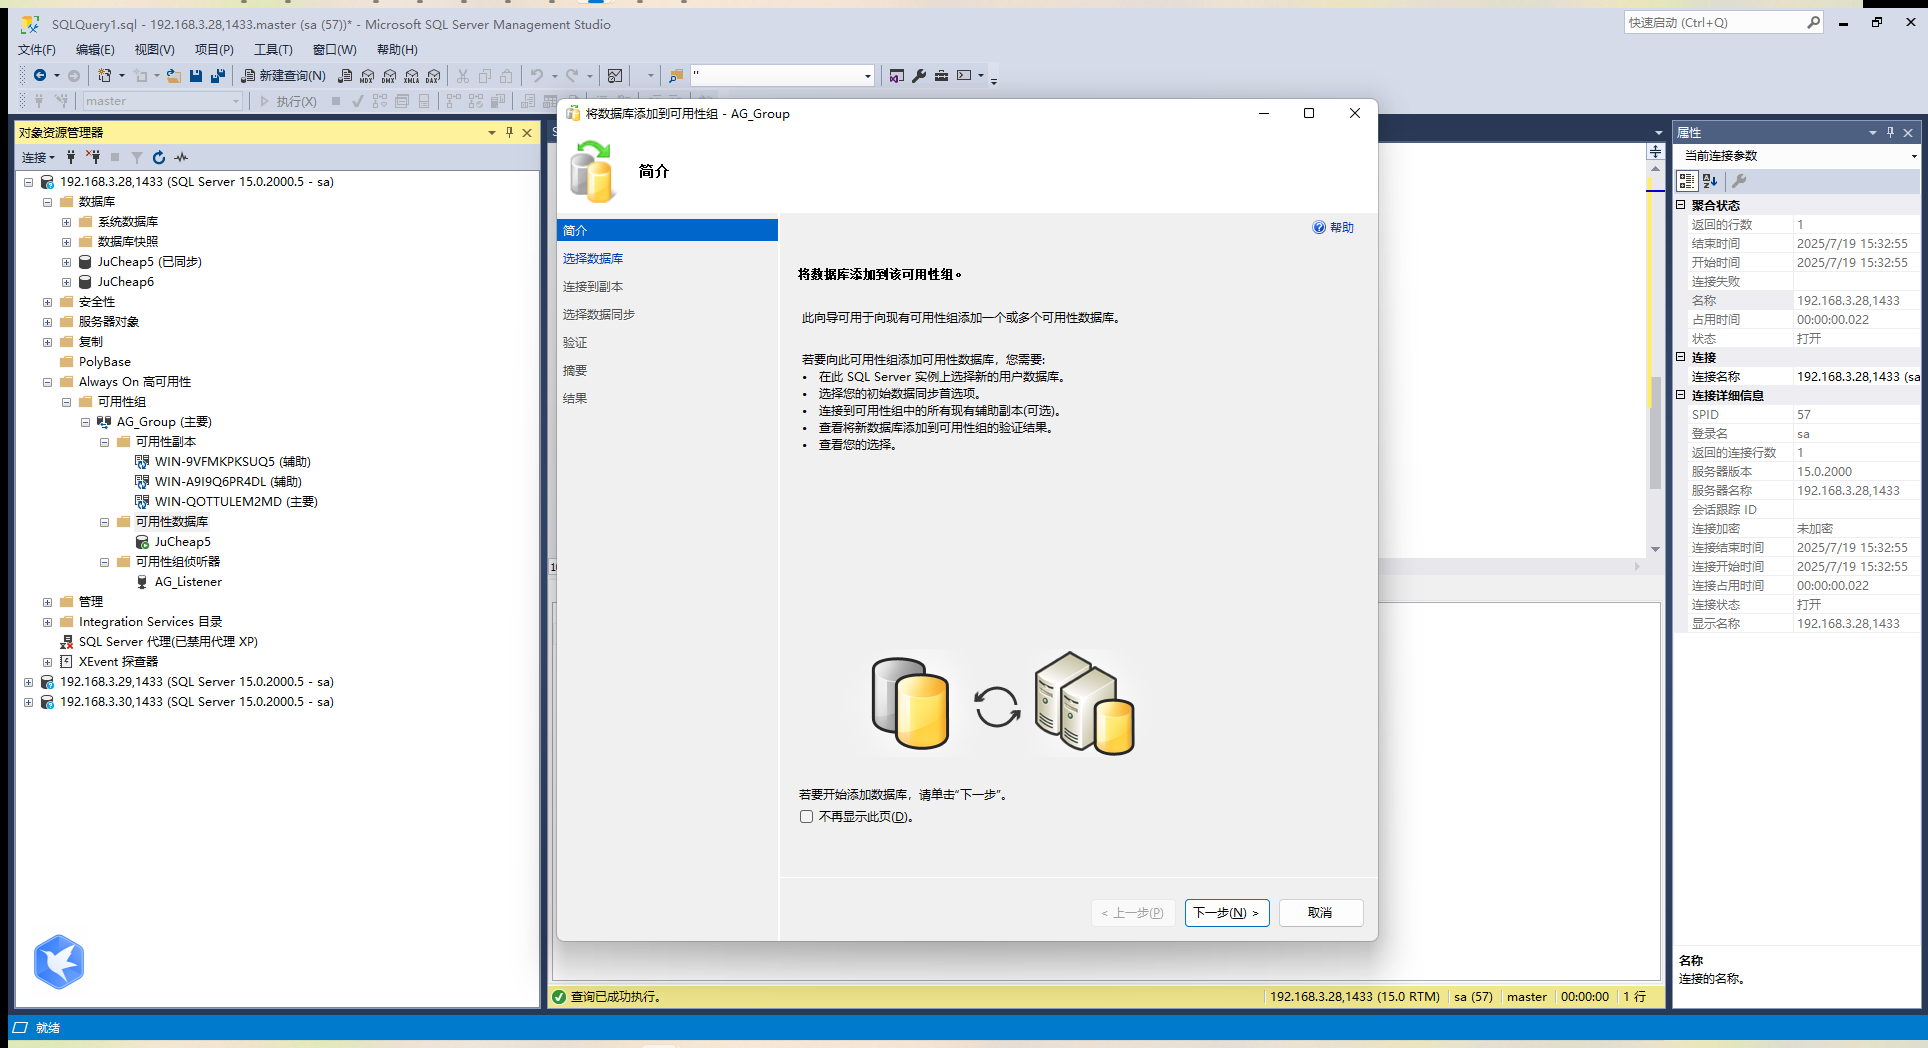Pin the Properties panel
The width and height of the screenshot is (1928, 1048).
[x=1890, y=132]
